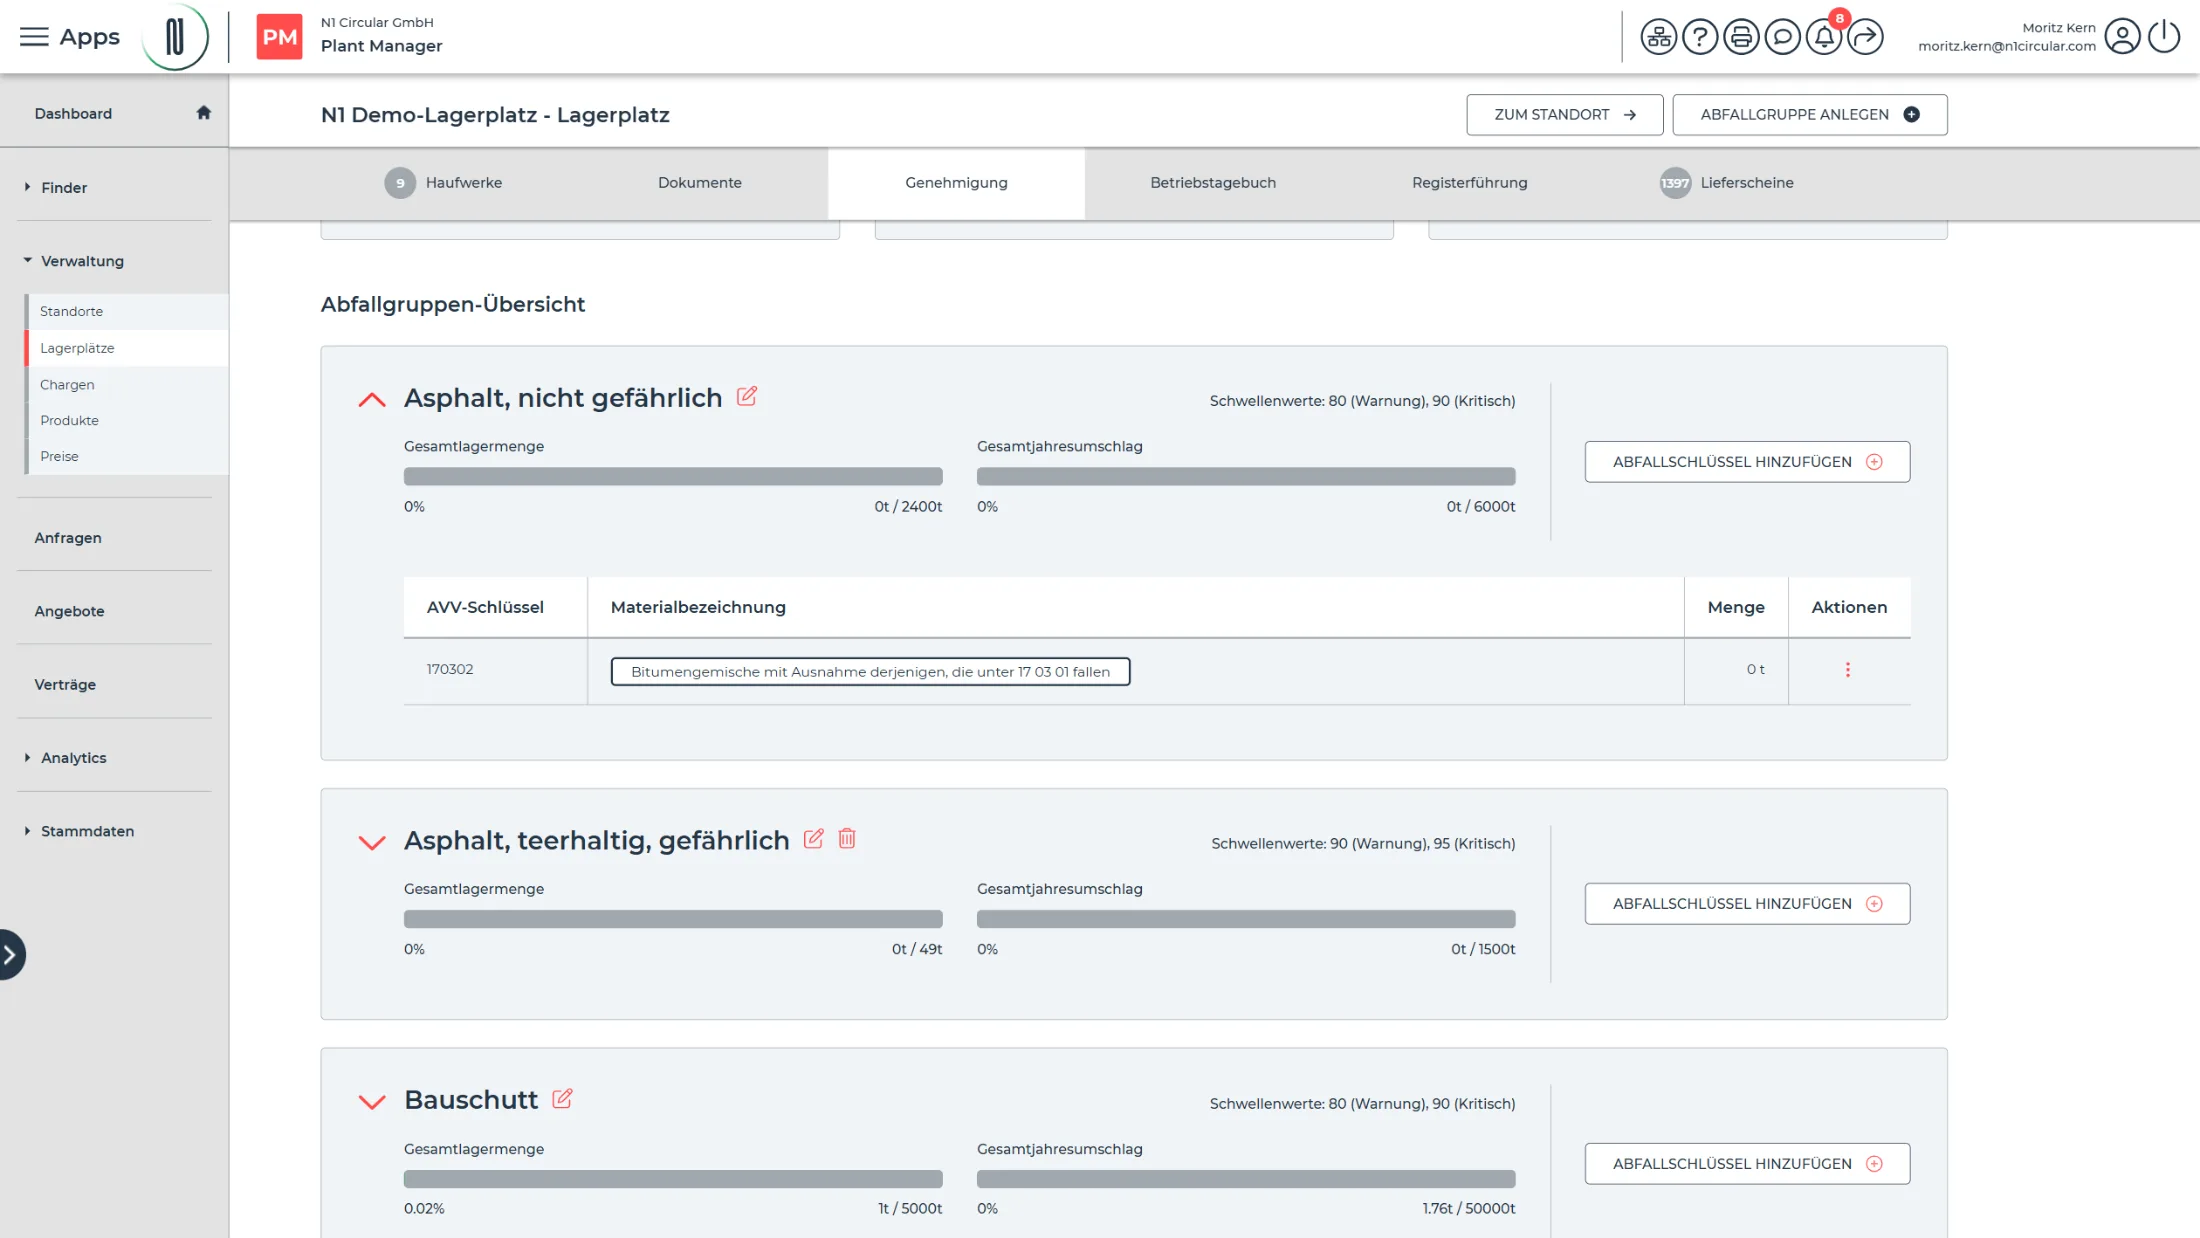Click the 9 badge beside Haufwerke
The height and width of the screenshot is (1238, 2200).
[x=400, y=183]
